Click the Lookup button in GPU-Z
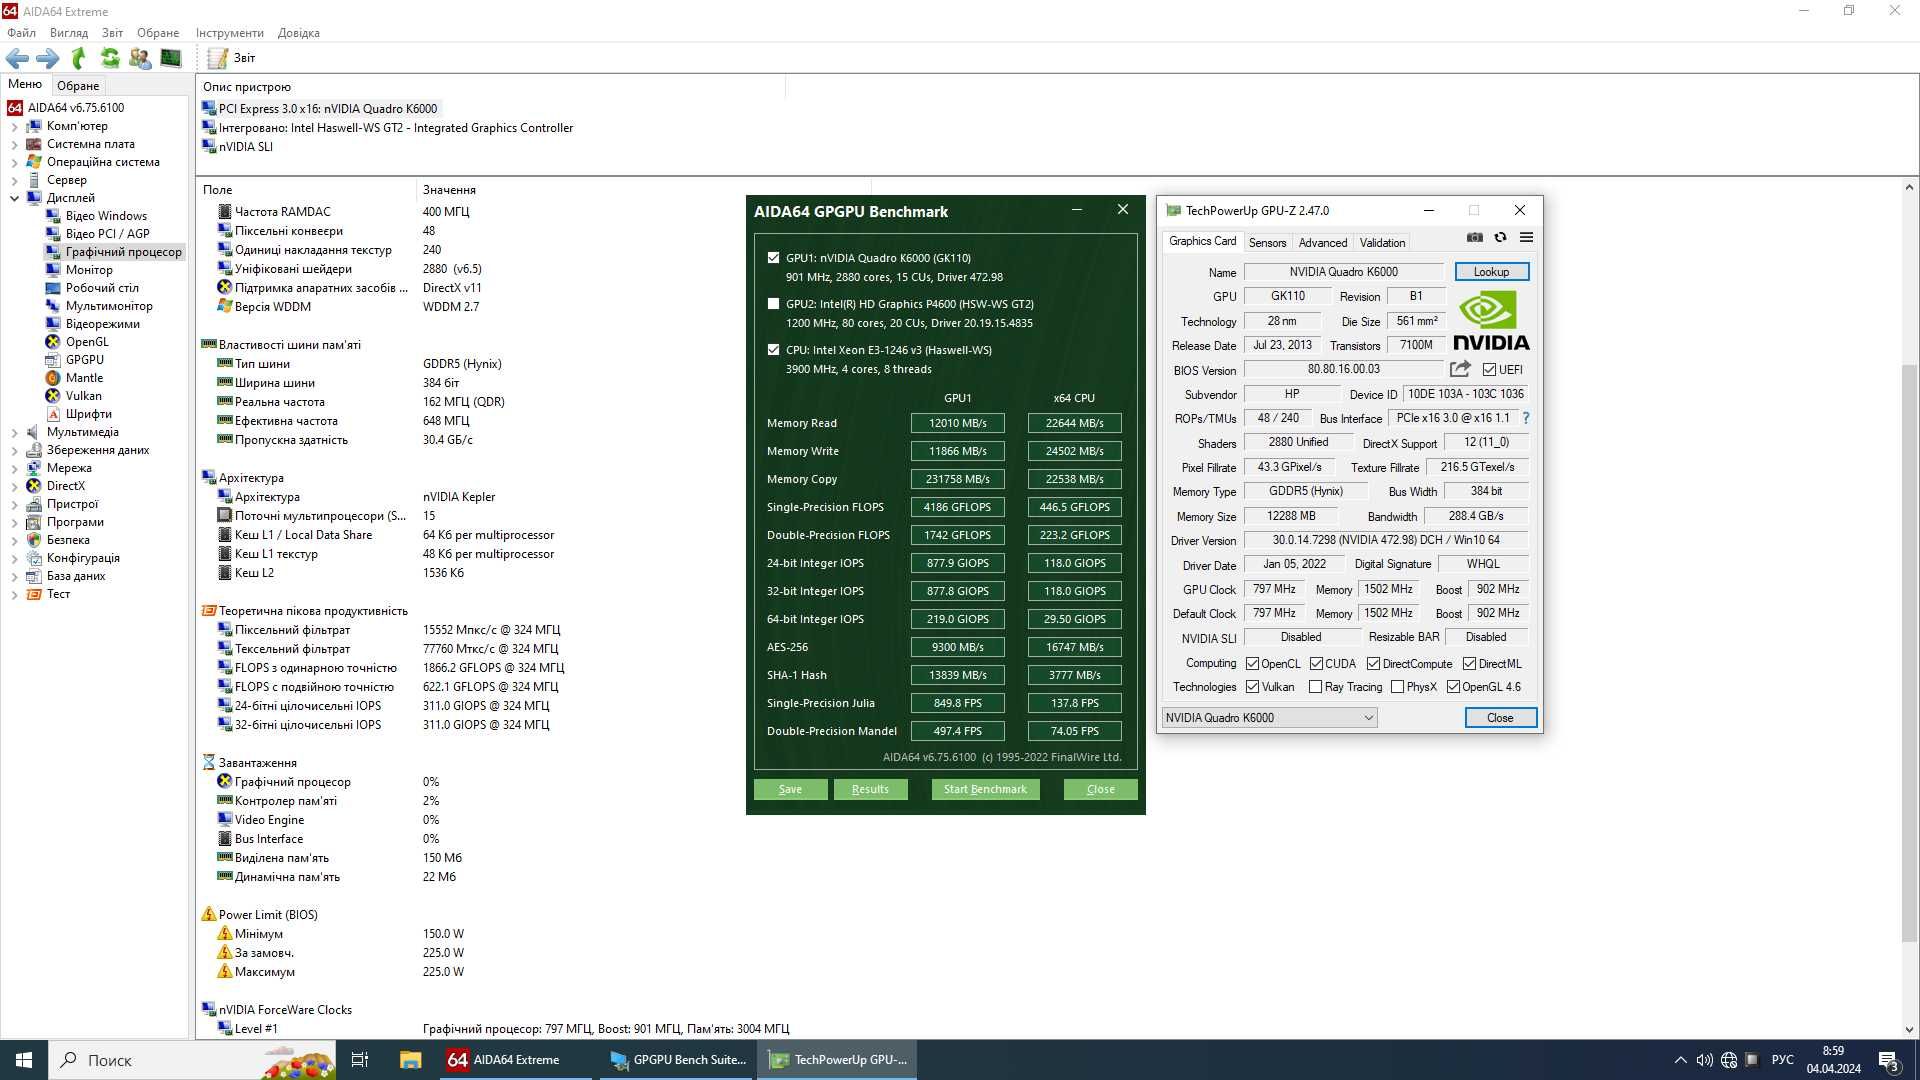Image resolution: width=1920 pixels, height=1080 pixels. [x=1491, y=272]
